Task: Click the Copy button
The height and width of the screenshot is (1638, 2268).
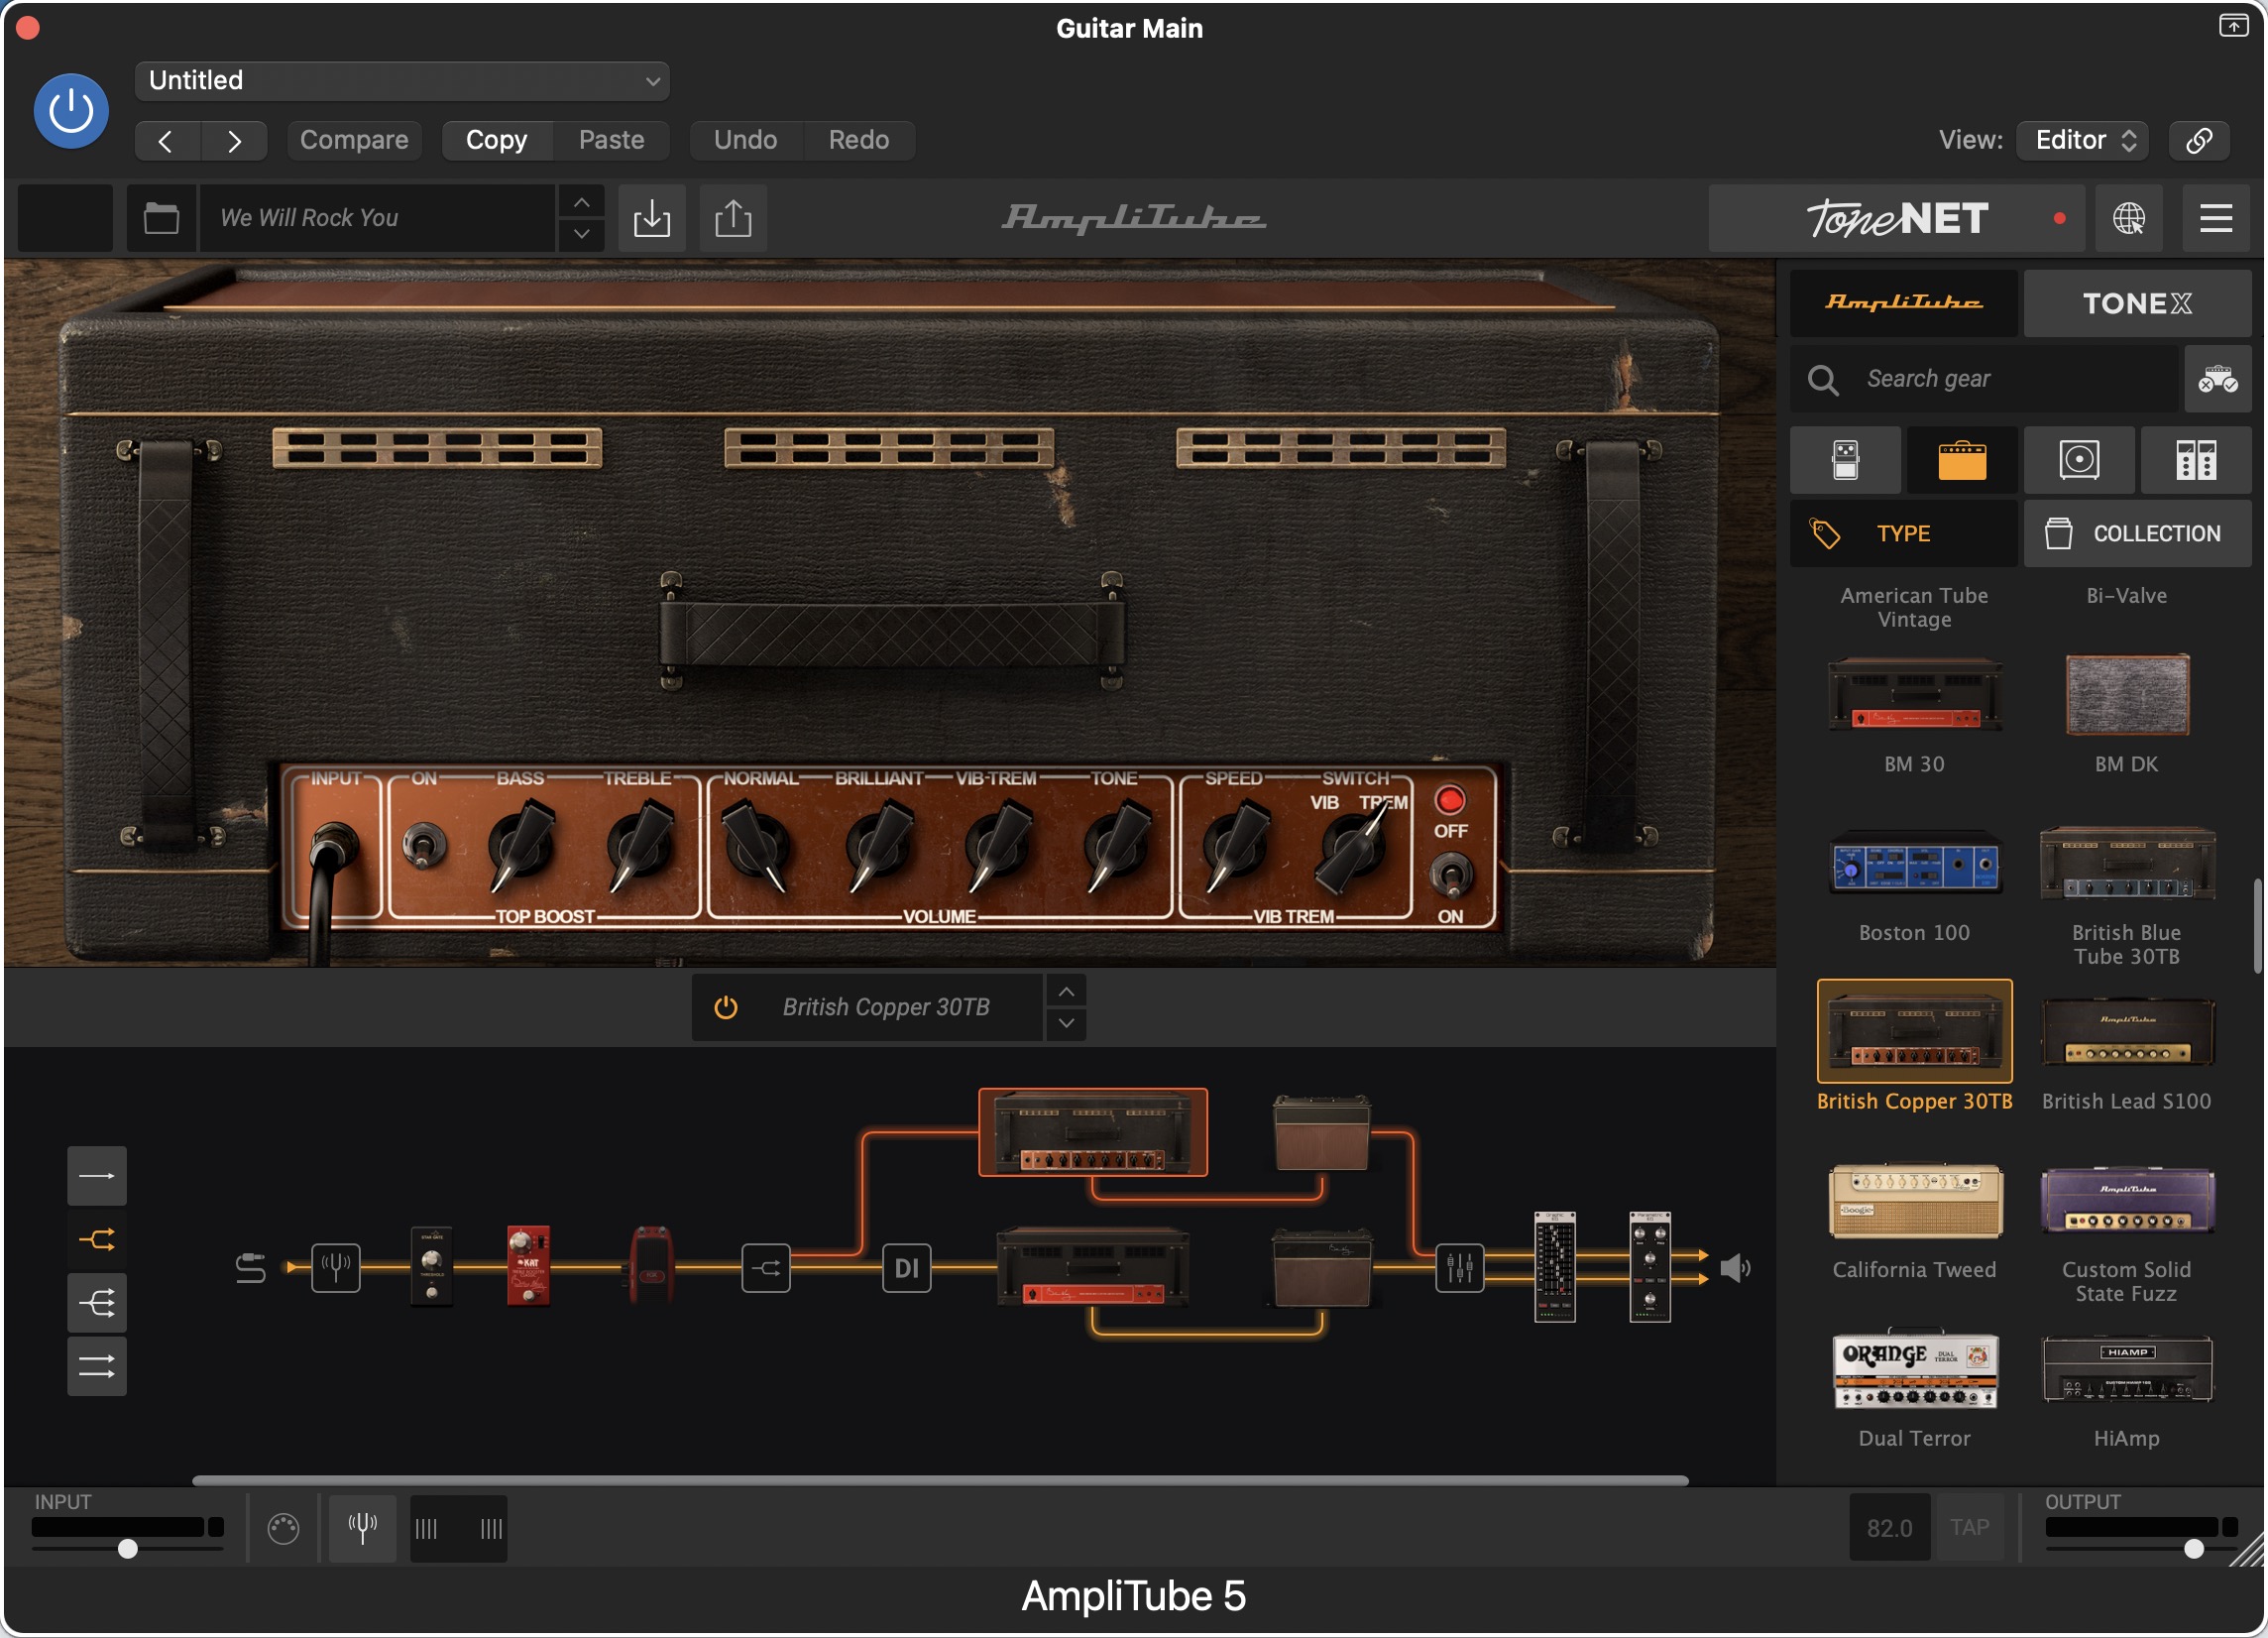Action: (497, 140)
